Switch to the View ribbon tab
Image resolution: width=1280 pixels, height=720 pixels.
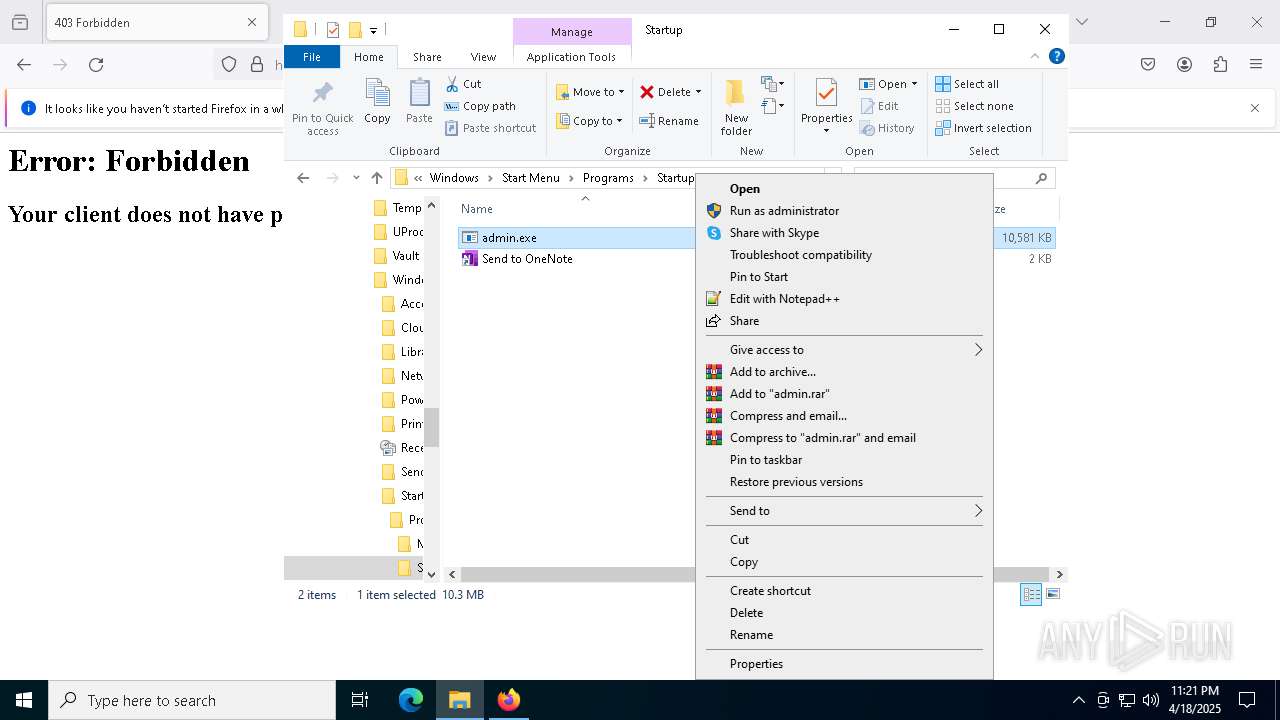click(483, 57)
